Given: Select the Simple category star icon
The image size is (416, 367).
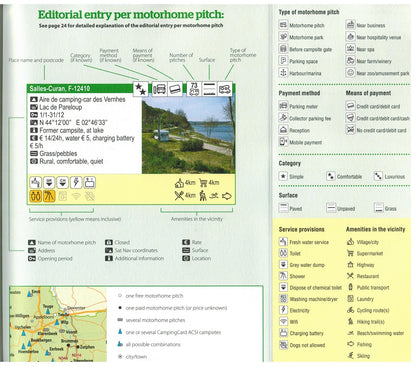Looking at the screenshot, I should (x=283, y=176).
